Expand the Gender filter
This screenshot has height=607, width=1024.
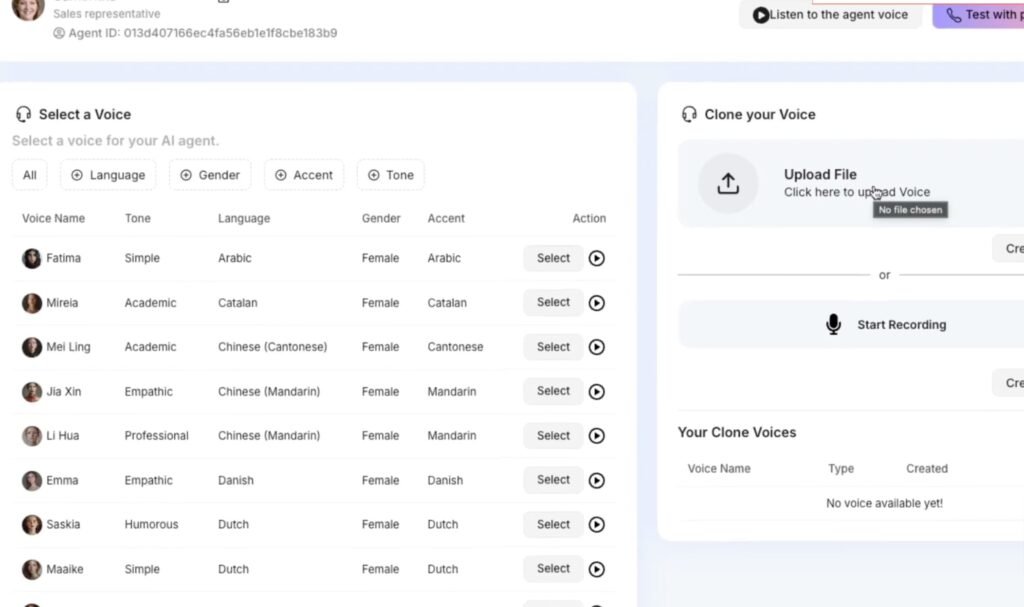pos(210,175)
